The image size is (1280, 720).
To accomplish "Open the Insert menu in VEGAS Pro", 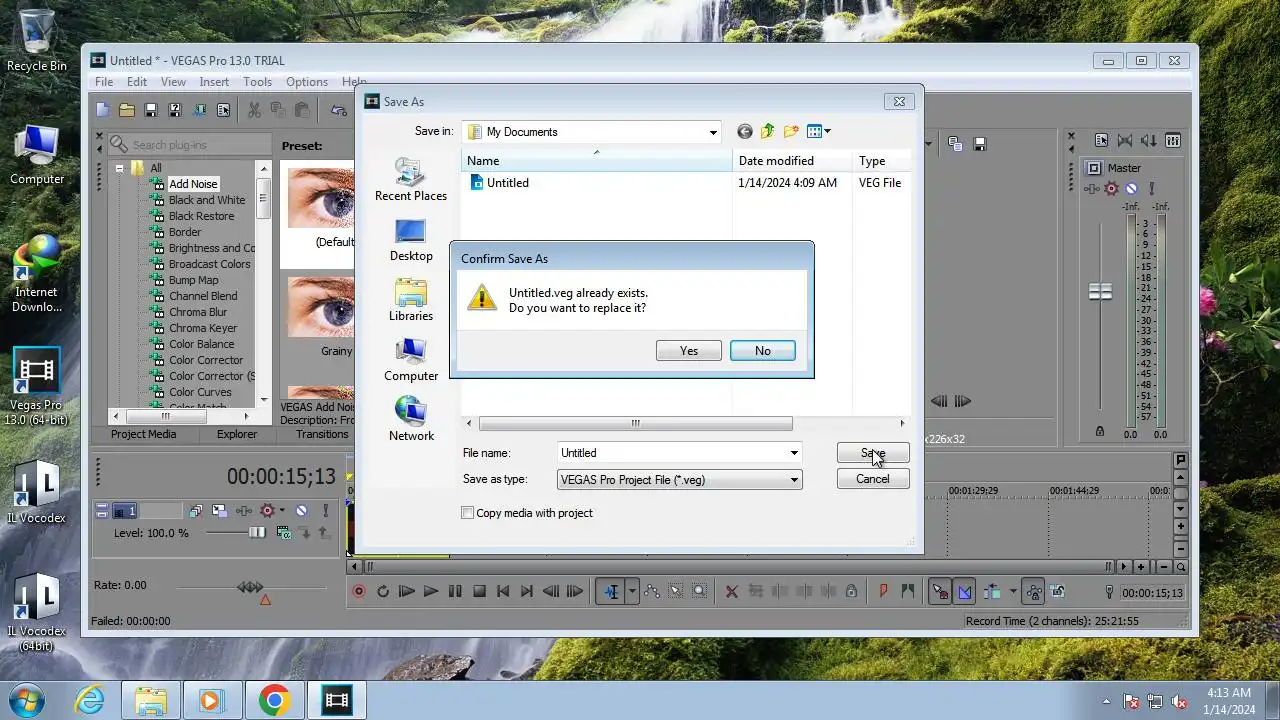I will coord(214,82).
